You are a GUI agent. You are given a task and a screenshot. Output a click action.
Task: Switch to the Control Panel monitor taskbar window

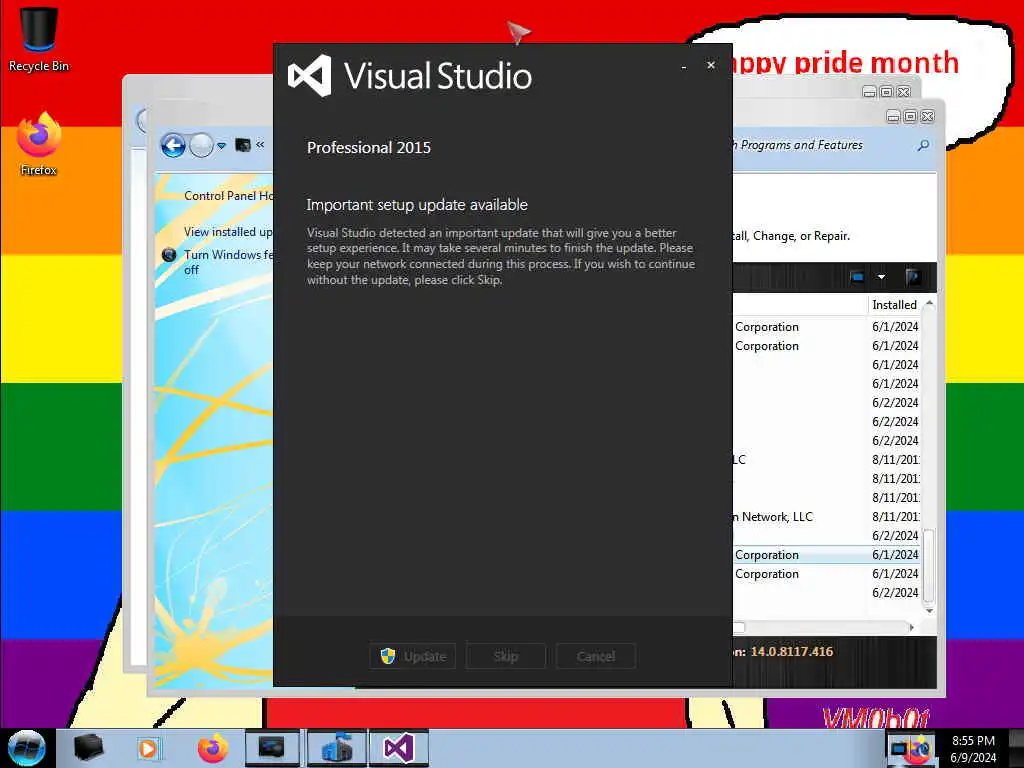272,748
